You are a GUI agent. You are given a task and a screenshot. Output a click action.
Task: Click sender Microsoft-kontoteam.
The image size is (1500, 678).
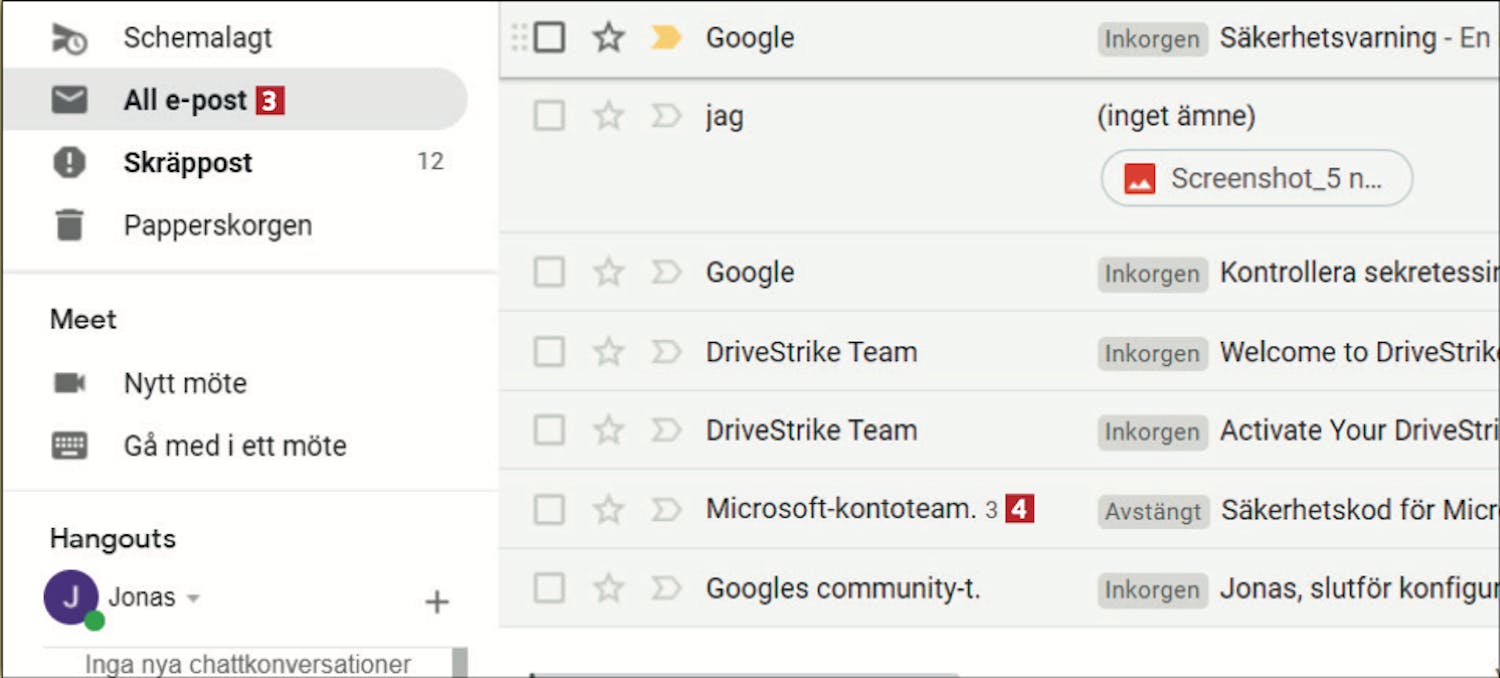tap(841, 509)
